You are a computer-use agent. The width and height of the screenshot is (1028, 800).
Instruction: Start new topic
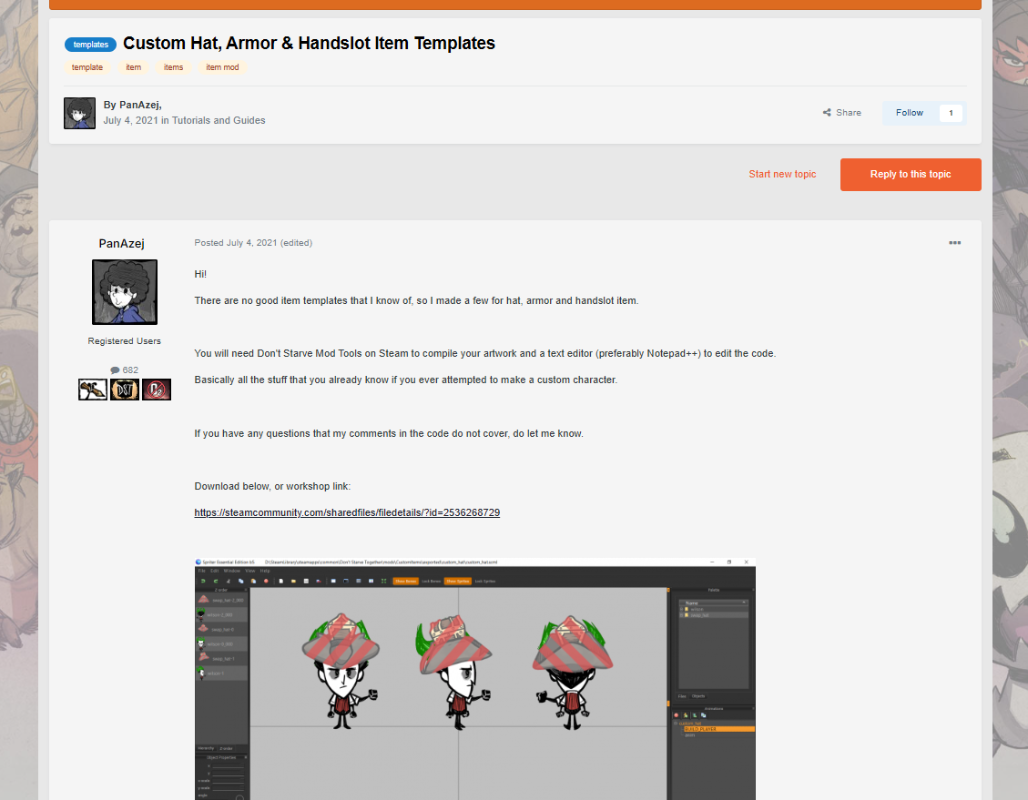[782, 174]
